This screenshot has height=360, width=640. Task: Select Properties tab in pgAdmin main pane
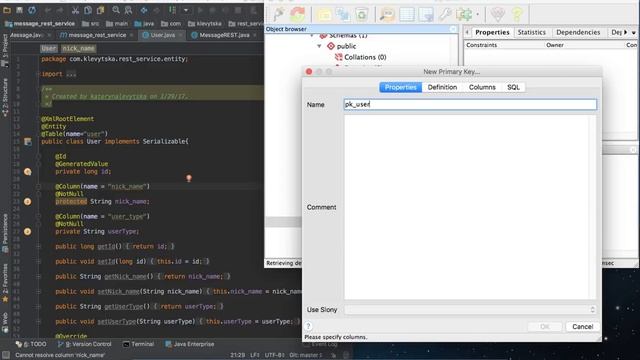click(492, 32)
